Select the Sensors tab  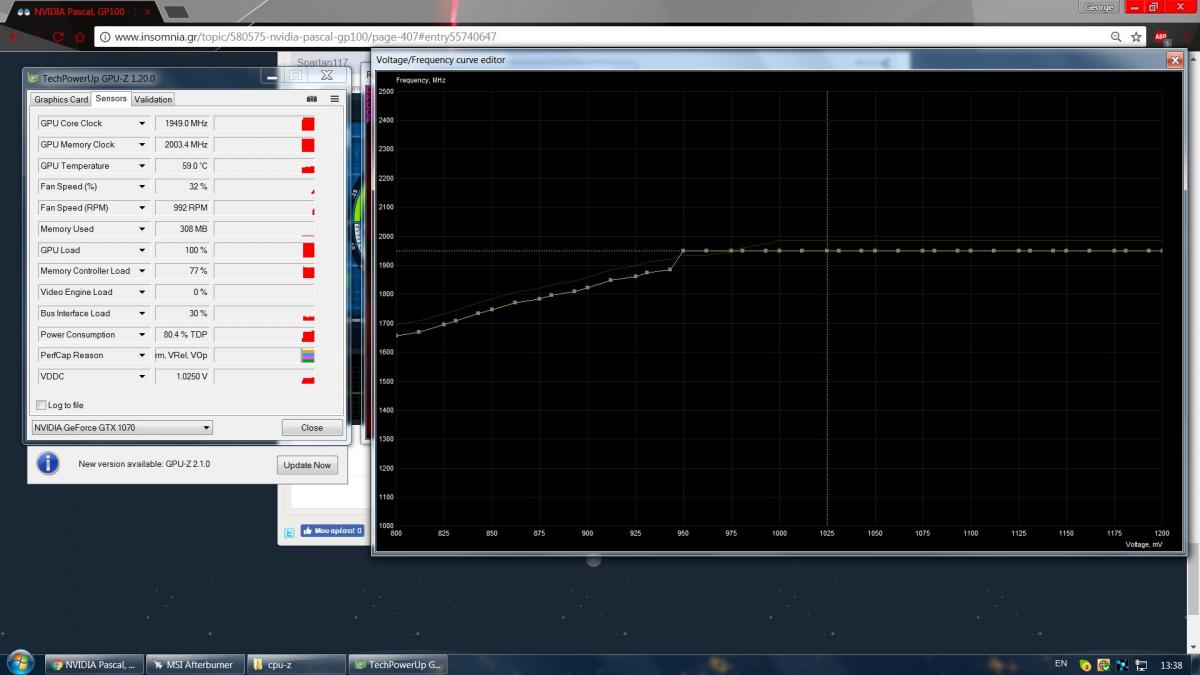coord(111,98)
